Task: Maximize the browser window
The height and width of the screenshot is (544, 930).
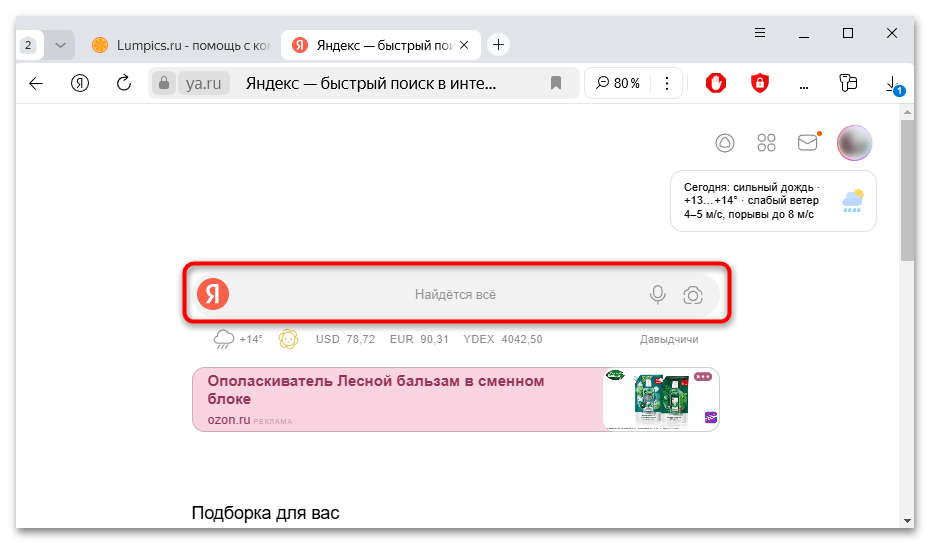Action: [x=848, y=33]
